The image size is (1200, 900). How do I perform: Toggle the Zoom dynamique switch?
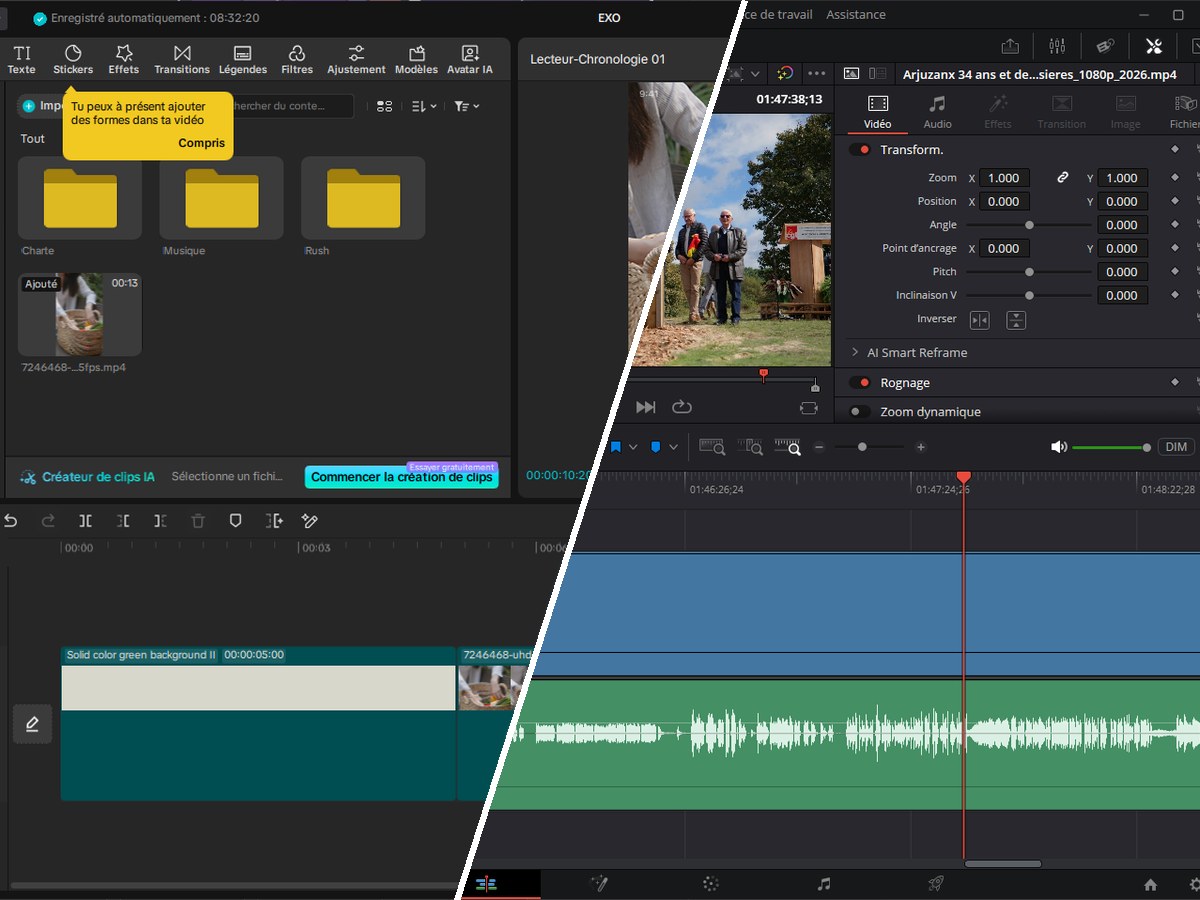click(x=860, y=412)
